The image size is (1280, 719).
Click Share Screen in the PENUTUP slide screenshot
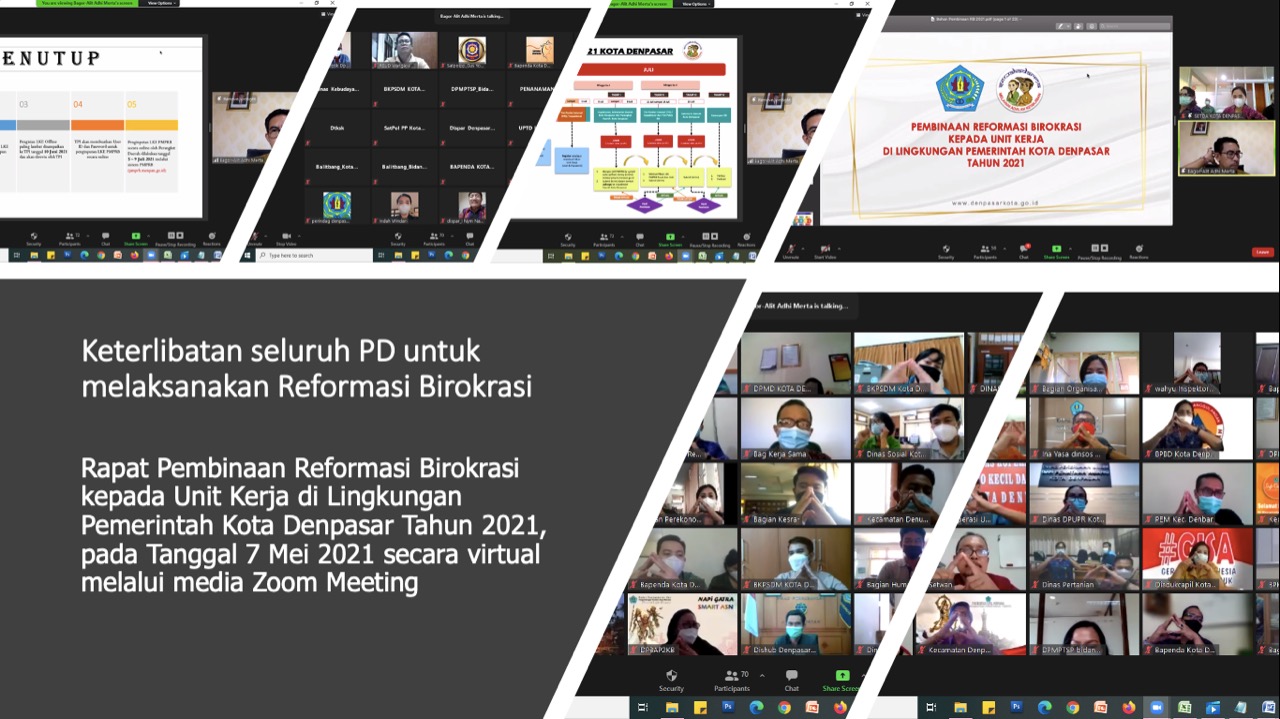click(x=136, y=240)
